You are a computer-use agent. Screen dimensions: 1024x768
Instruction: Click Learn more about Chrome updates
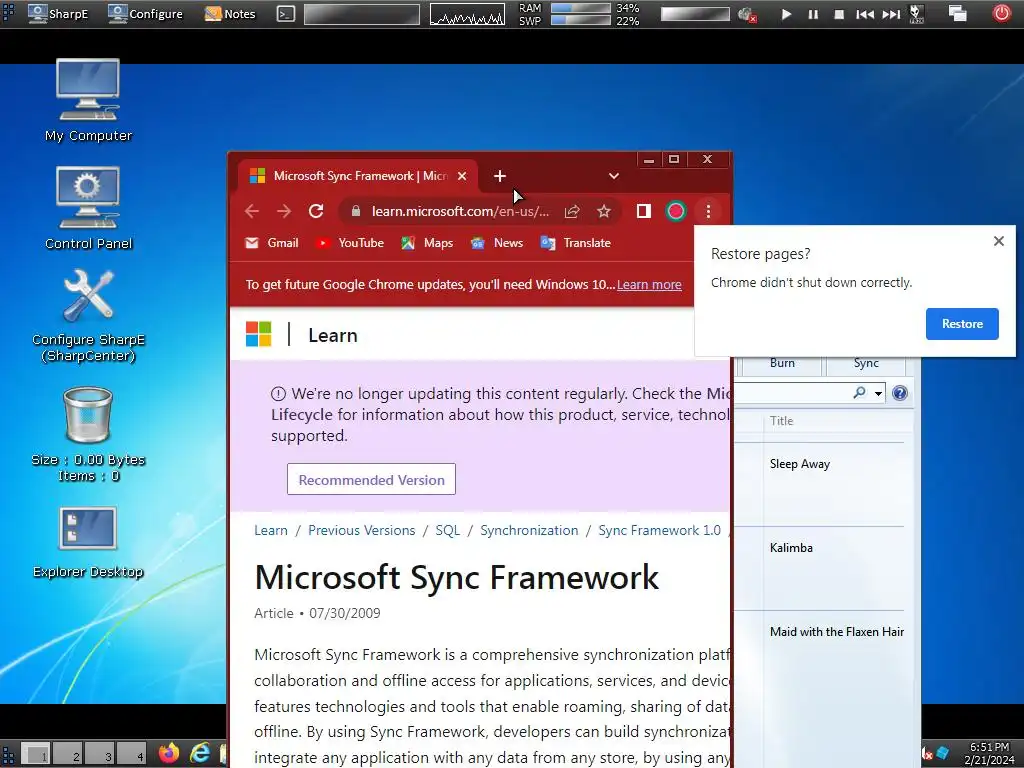(x=649, y=285)
